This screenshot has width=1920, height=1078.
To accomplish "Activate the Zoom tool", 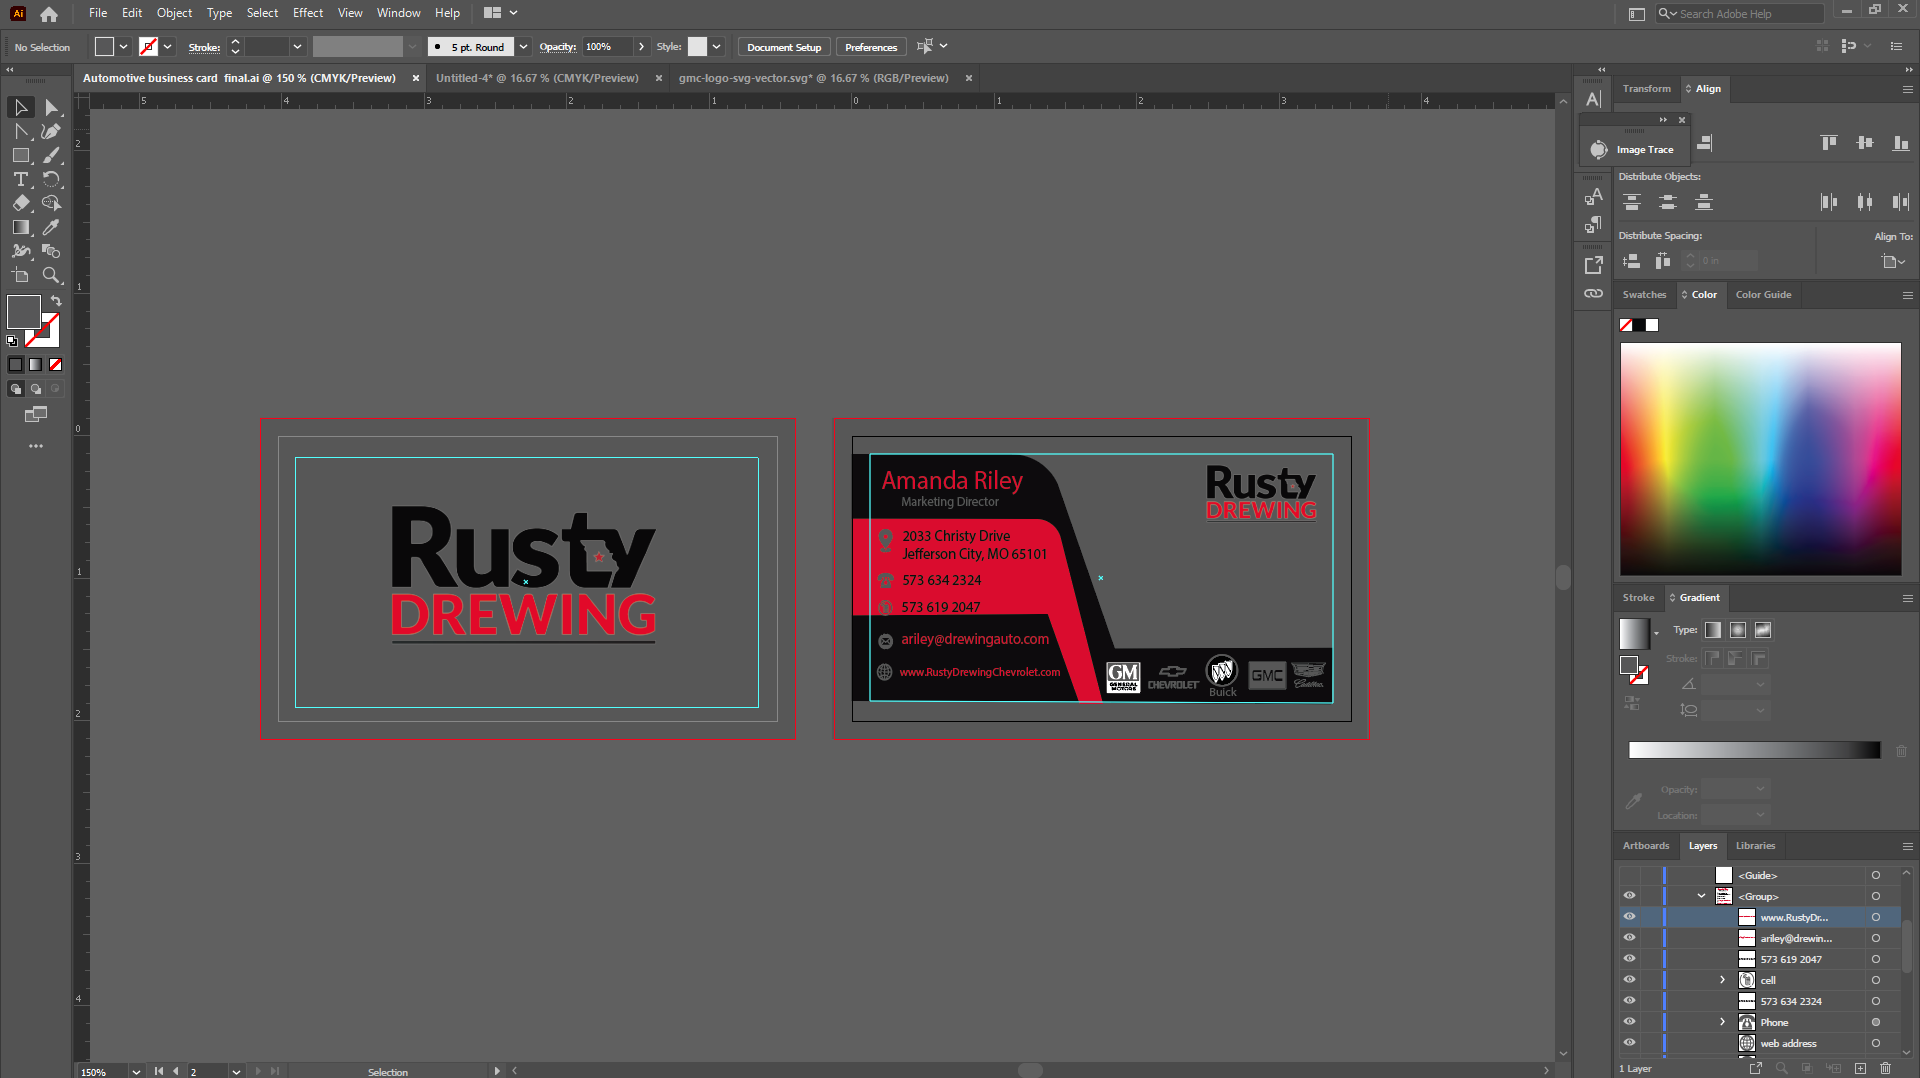I will coord(51,275).
